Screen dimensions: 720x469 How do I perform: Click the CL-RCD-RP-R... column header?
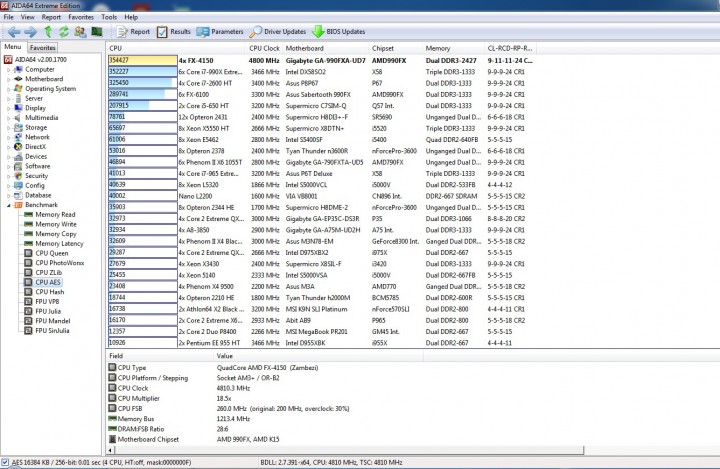[x=510, y=48]
